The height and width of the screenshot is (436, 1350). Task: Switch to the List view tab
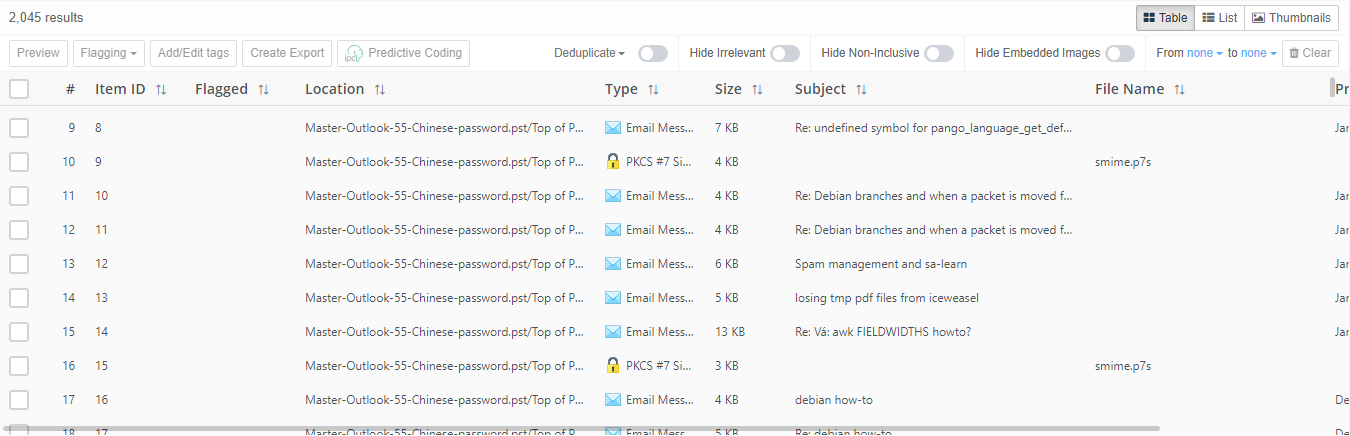tap(1219, 18)
